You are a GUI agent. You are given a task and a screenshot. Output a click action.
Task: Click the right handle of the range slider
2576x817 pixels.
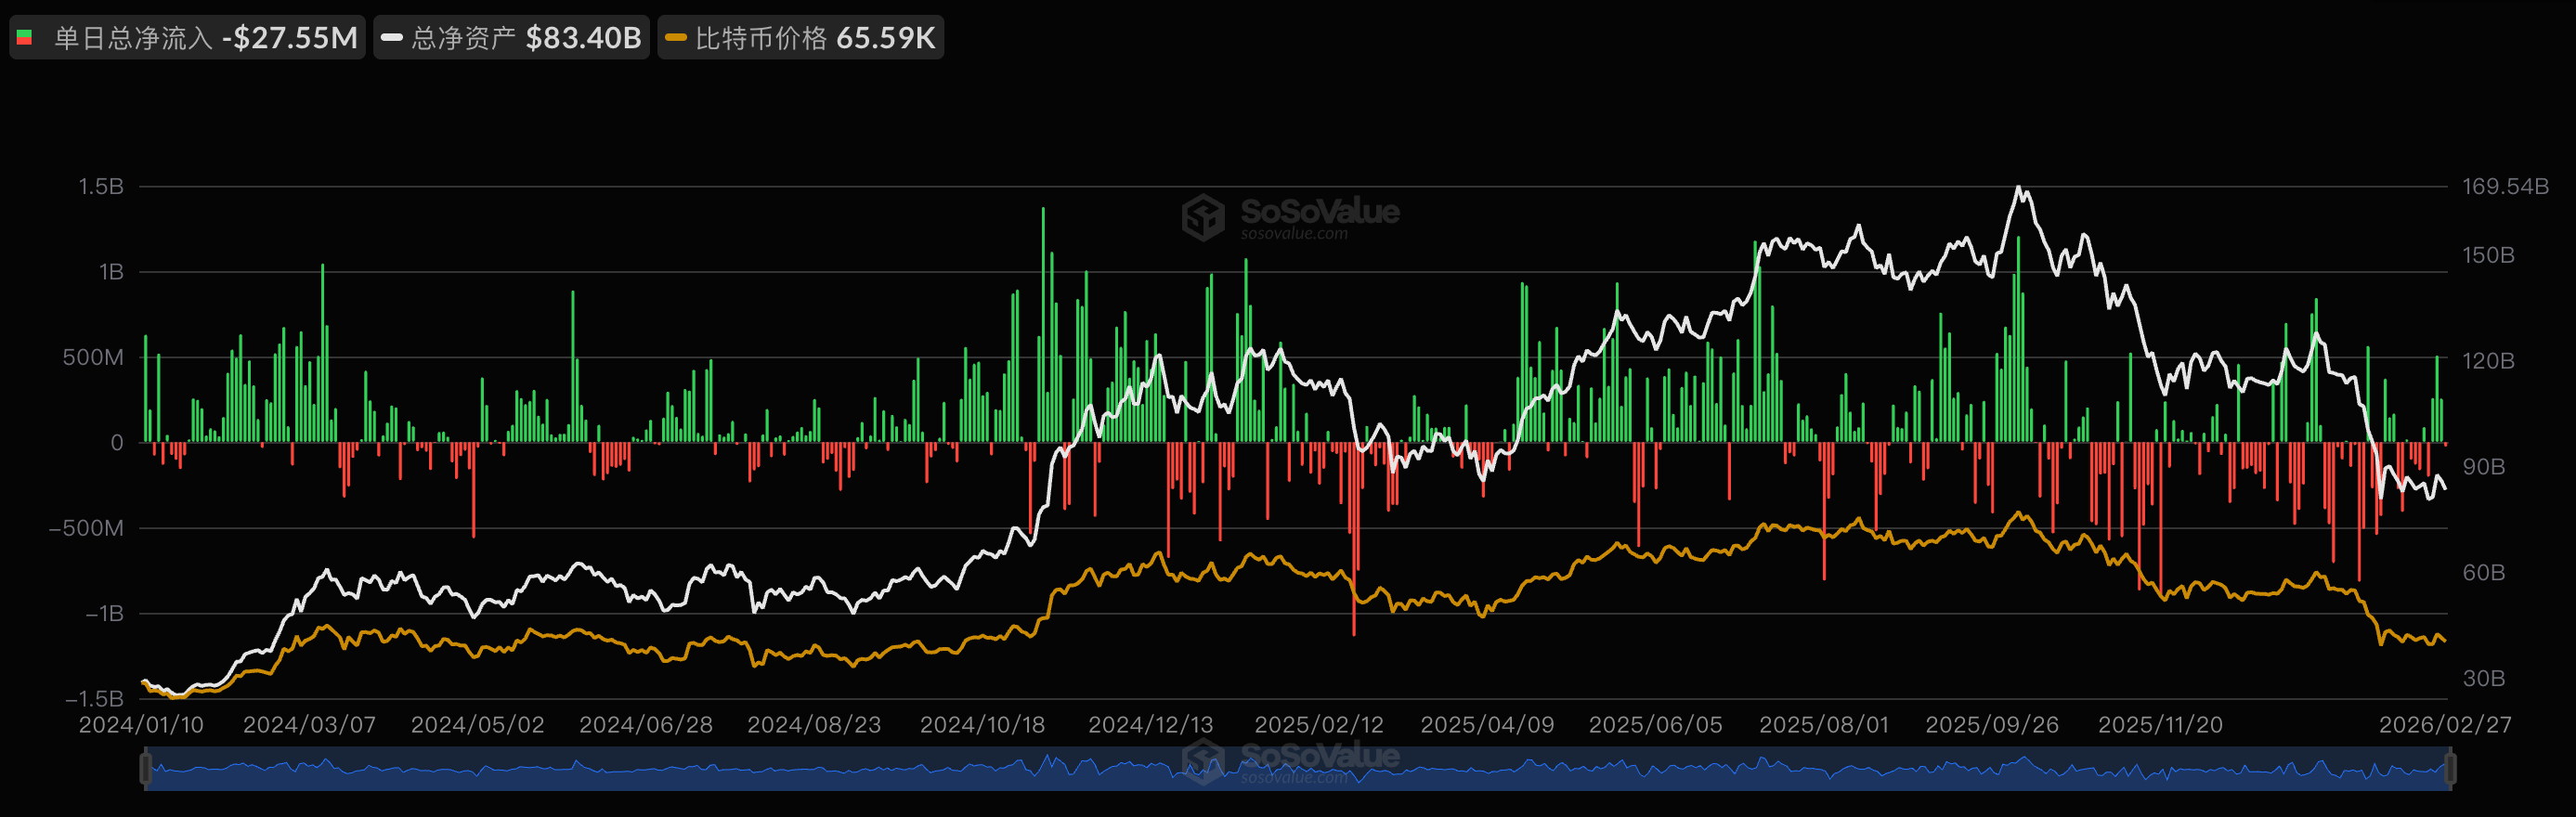coord(2449,768)
